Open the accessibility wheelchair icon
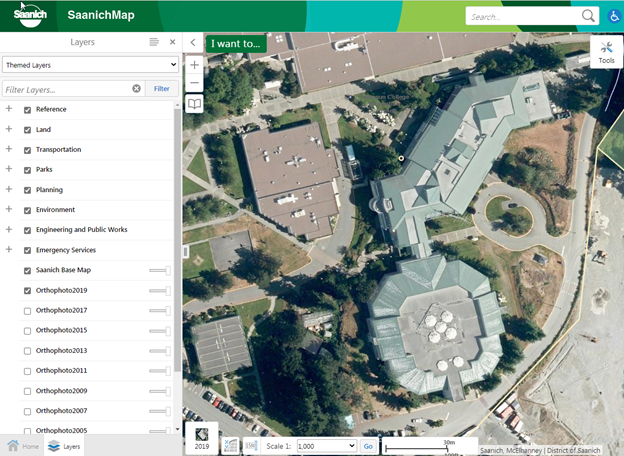This screenshot has height=456, width=624. click(614, 16)
